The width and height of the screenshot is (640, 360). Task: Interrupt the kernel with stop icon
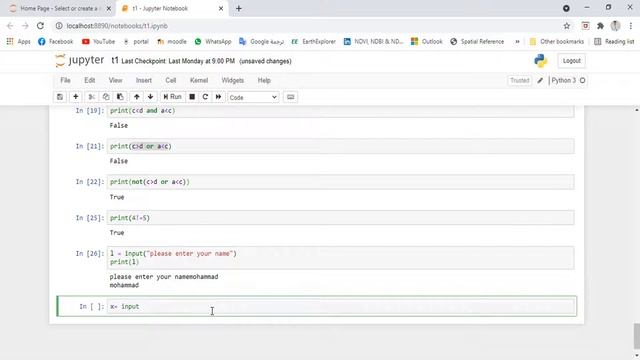tap(192, 97)
